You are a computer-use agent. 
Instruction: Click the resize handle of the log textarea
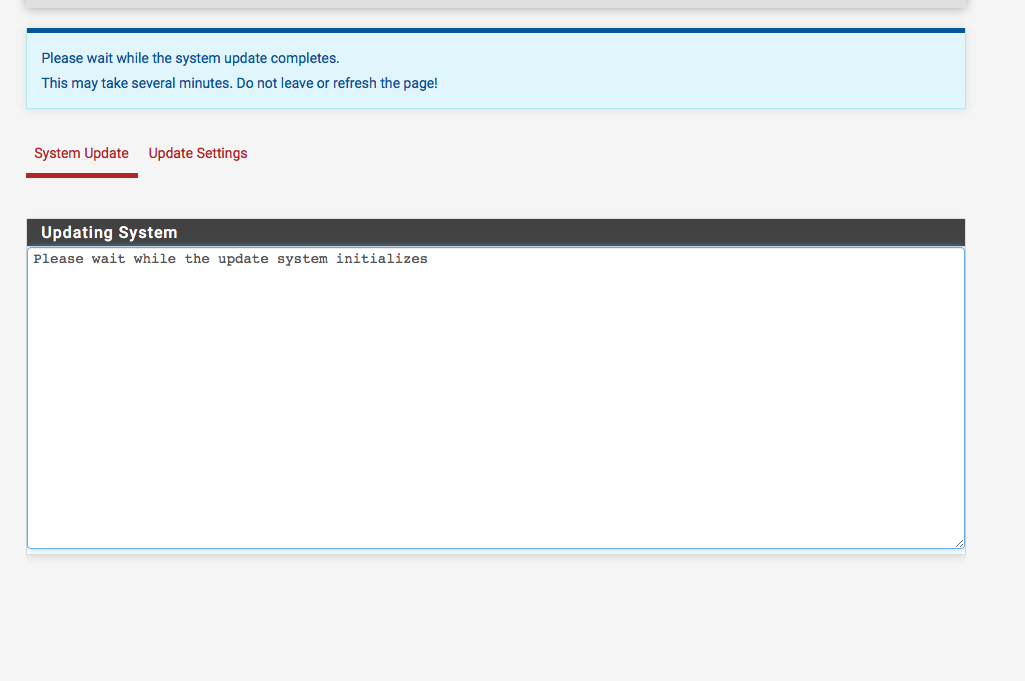[x=959, y=543]
